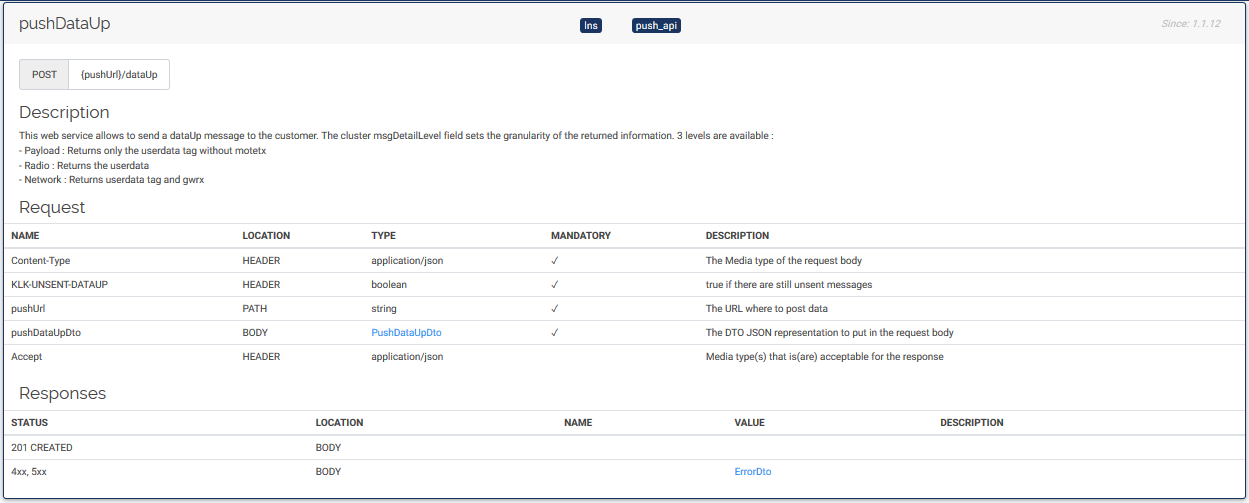Click the mandatory checkmark for KLK-UNSENT-DATAUP
This screenshot has width=1249, height=503.
coord(554,285)
